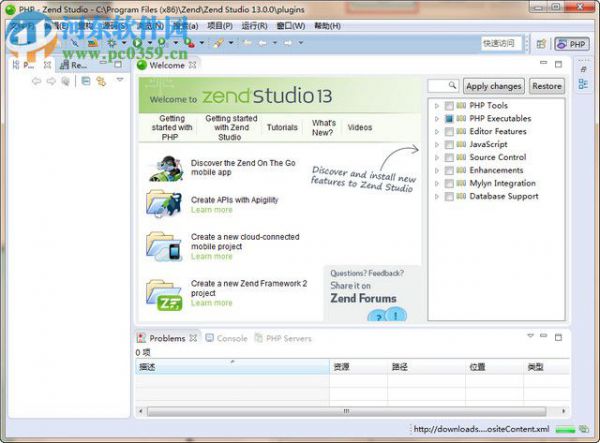Open the 运行(R) menu
This screenshot has width=600, height=443.
(254, 26)
